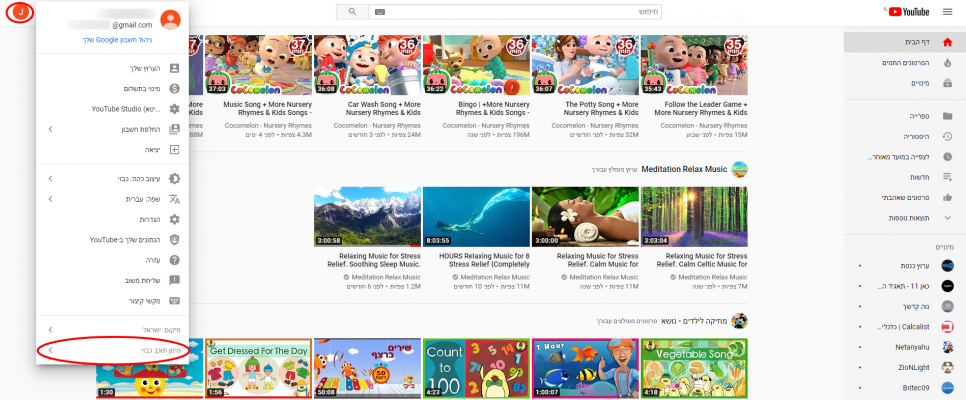Open סרטונים שאהבתי liked videos thumb icon

pos(948,197)
